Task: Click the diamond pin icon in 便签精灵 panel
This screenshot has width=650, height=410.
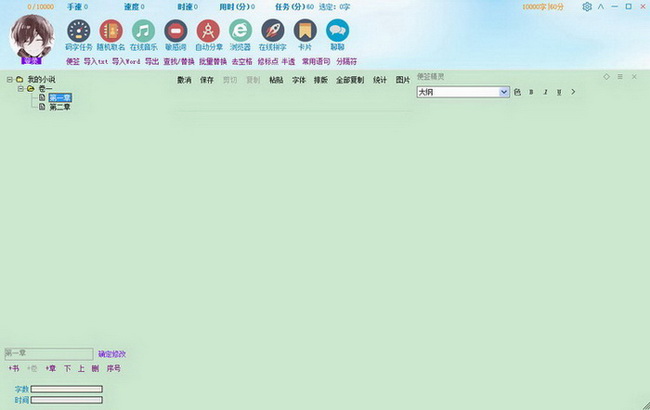Action: tap(606, 77)
